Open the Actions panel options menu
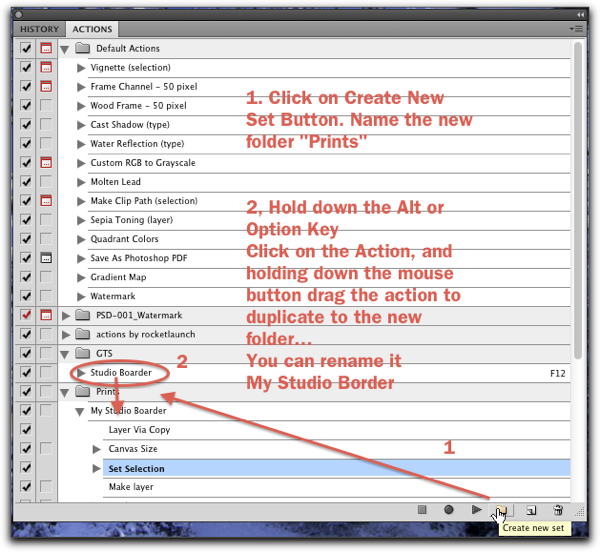The image size is (600, 552). (x=576, y=29)
